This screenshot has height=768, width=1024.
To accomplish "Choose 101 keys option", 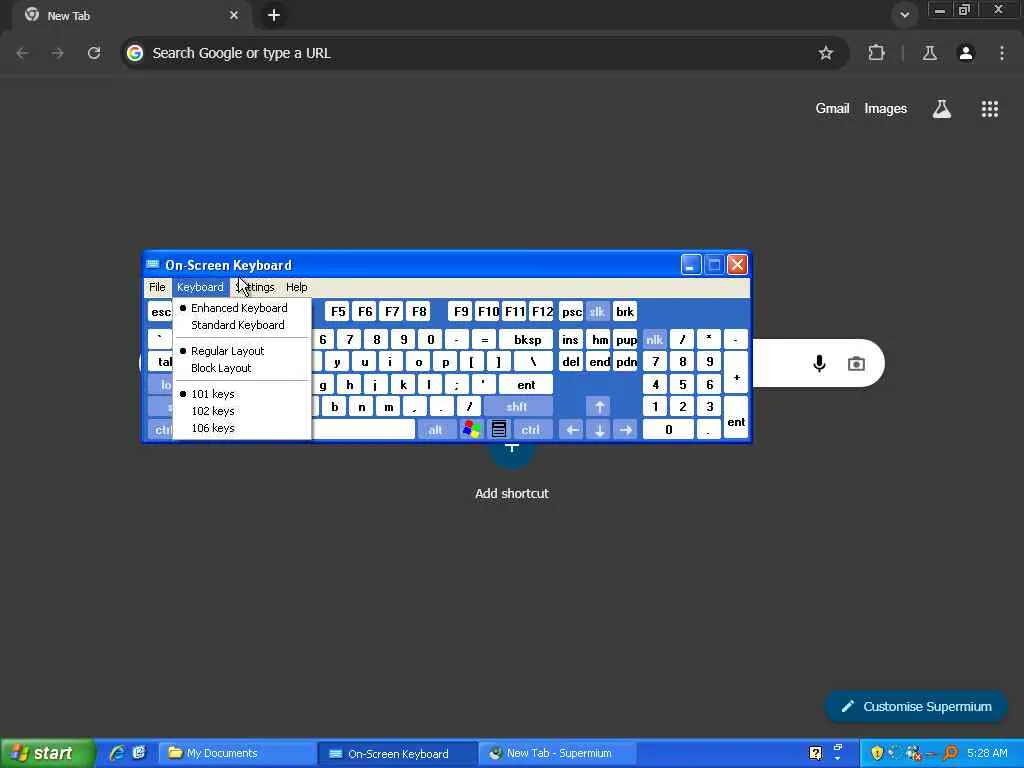I will (212, 394).
